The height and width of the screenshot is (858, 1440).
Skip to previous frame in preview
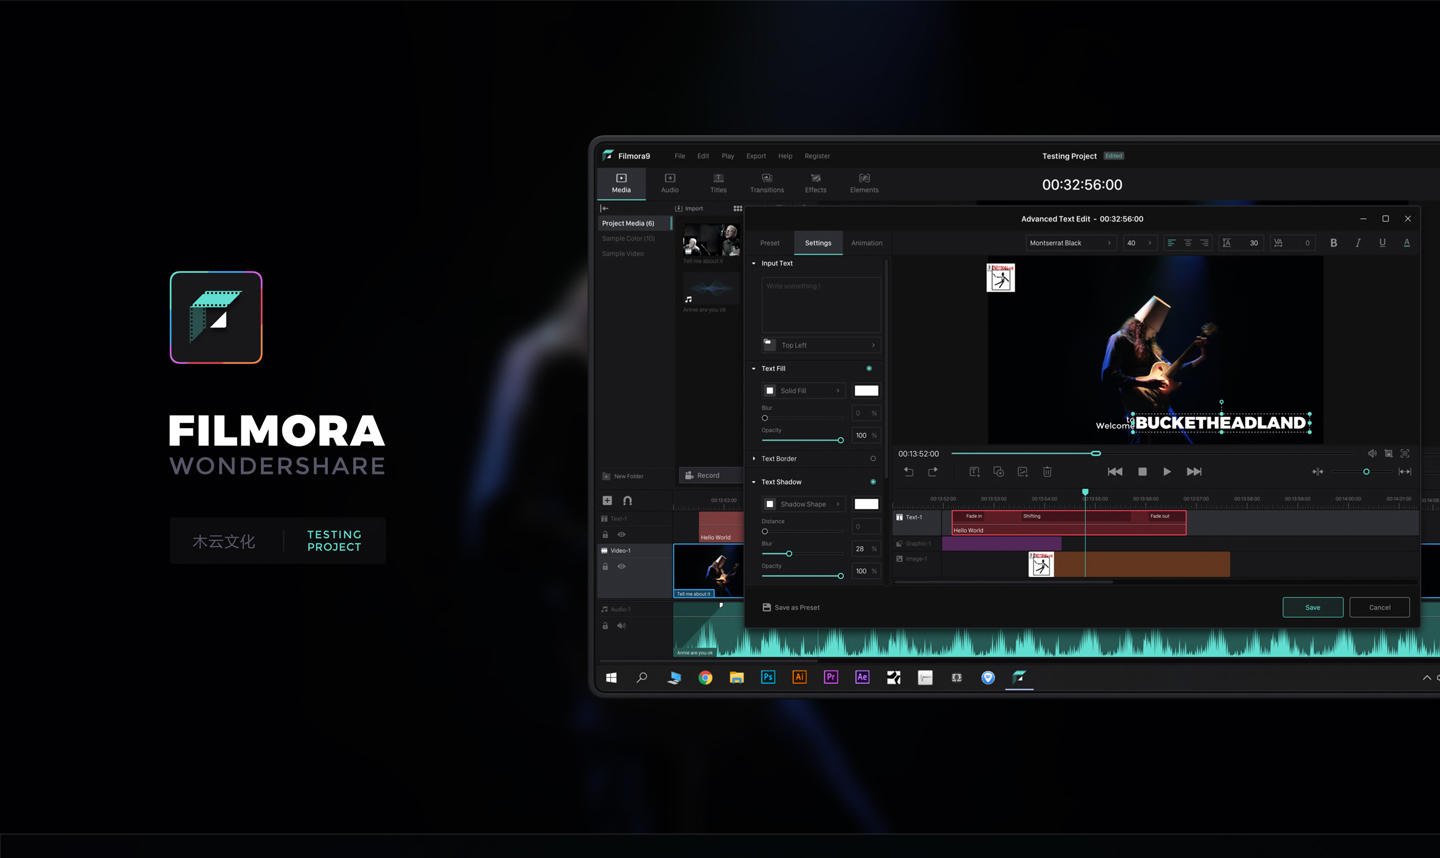tap(1115, 472)
